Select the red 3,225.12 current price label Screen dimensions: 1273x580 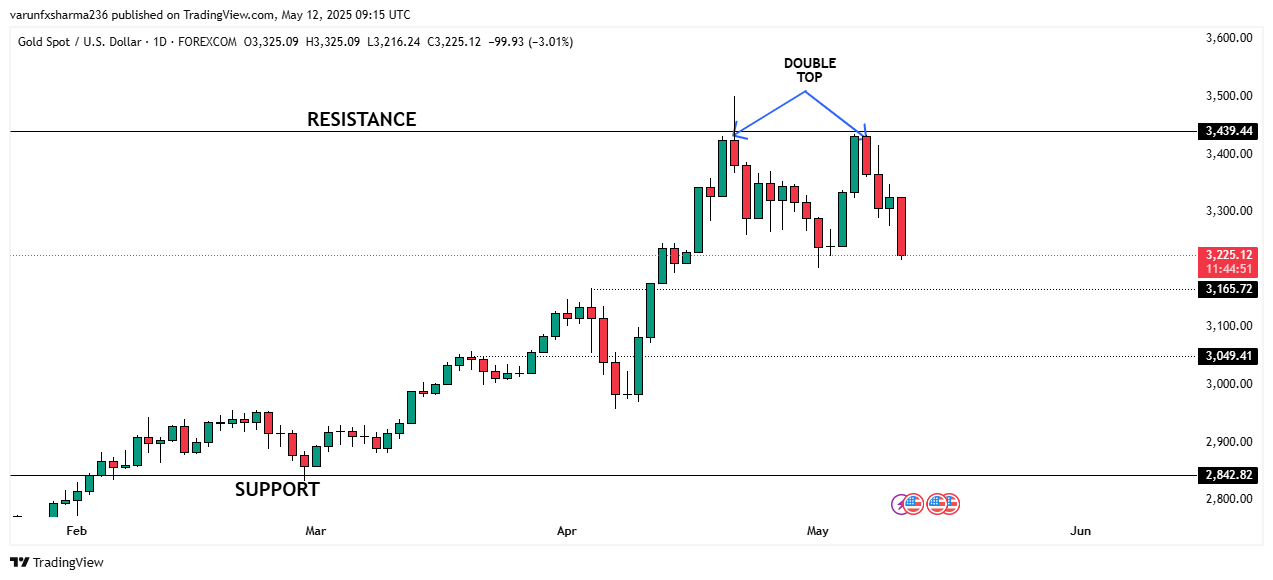coord(1229,255)
